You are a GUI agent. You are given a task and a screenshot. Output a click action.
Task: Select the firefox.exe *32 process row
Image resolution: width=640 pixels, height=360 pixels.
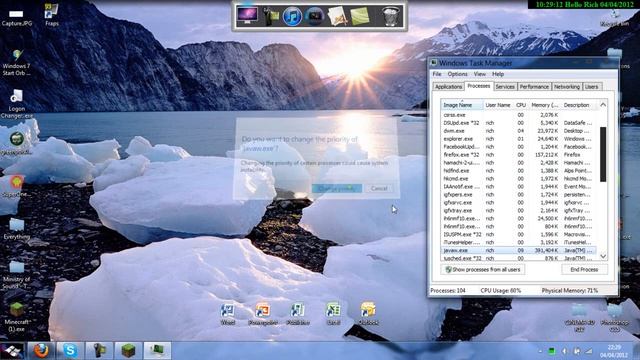[x=518, y=155]
